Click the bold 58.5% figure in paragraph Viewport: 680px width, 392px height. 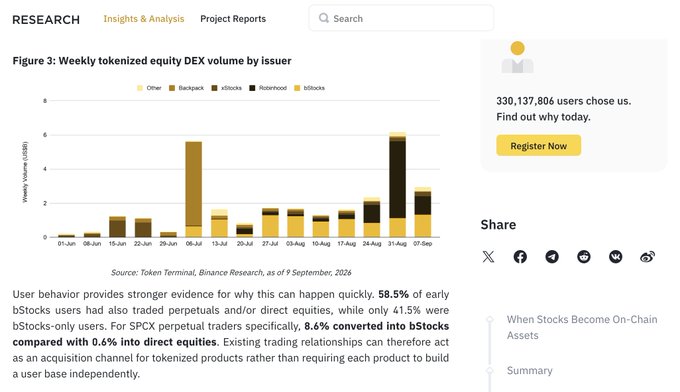pyautogui.click(x=393, y=294)
